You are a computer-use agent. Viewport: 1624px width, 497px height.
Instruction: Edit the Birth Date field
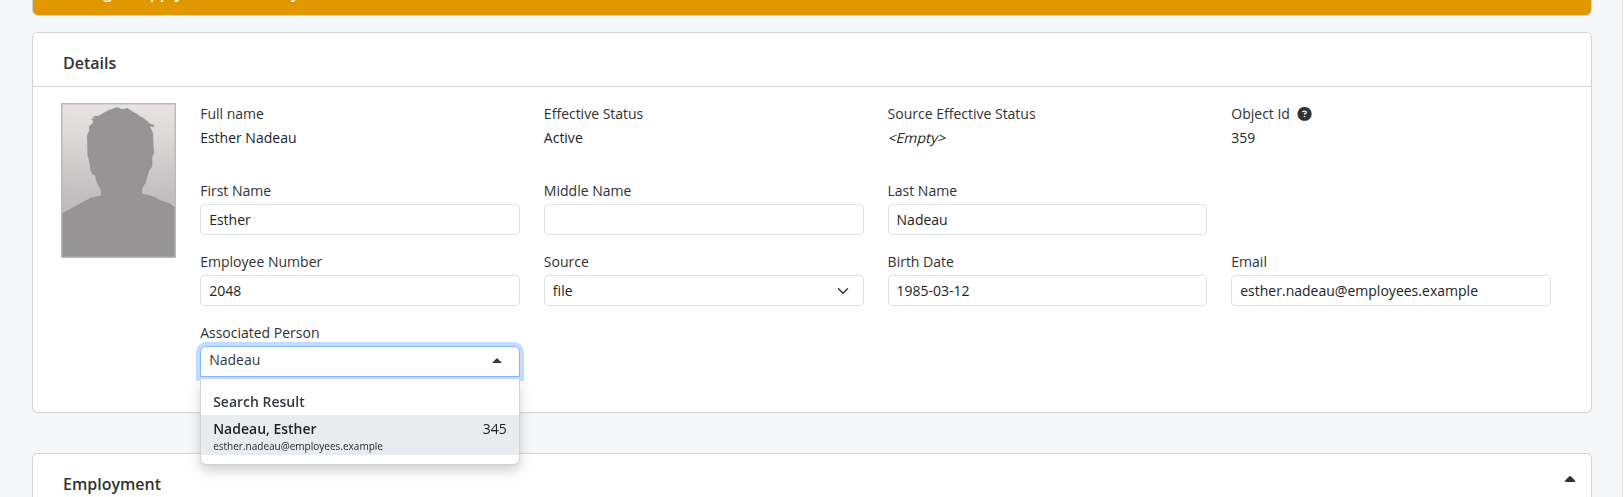tap(1047, 291)
